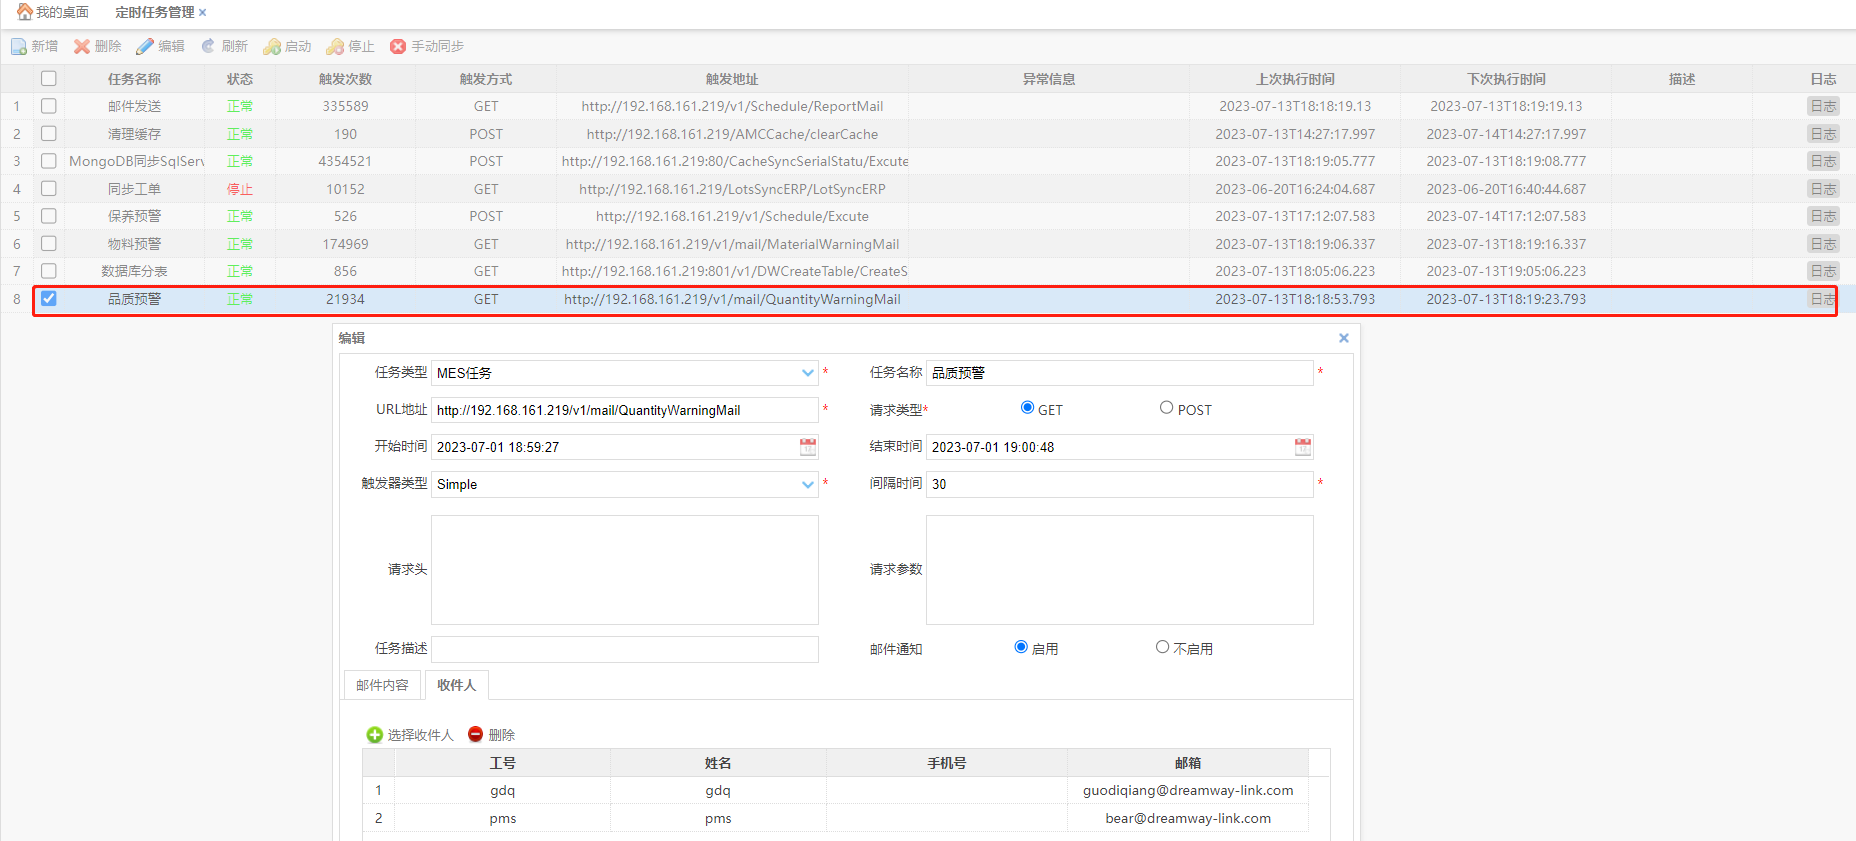
Task: Click the green 选择收件人 add icon
Action: pos(375,735)
